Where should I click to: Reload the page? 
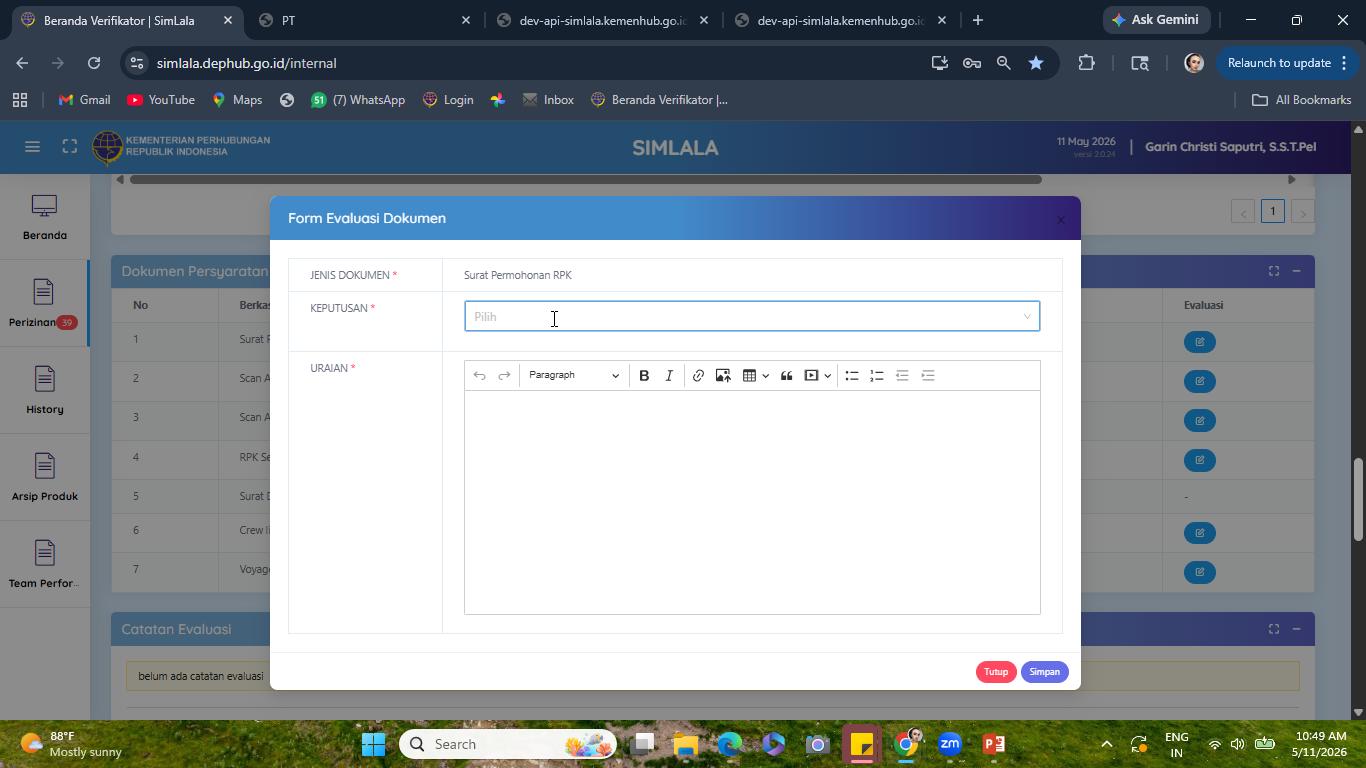coord(94,63)
